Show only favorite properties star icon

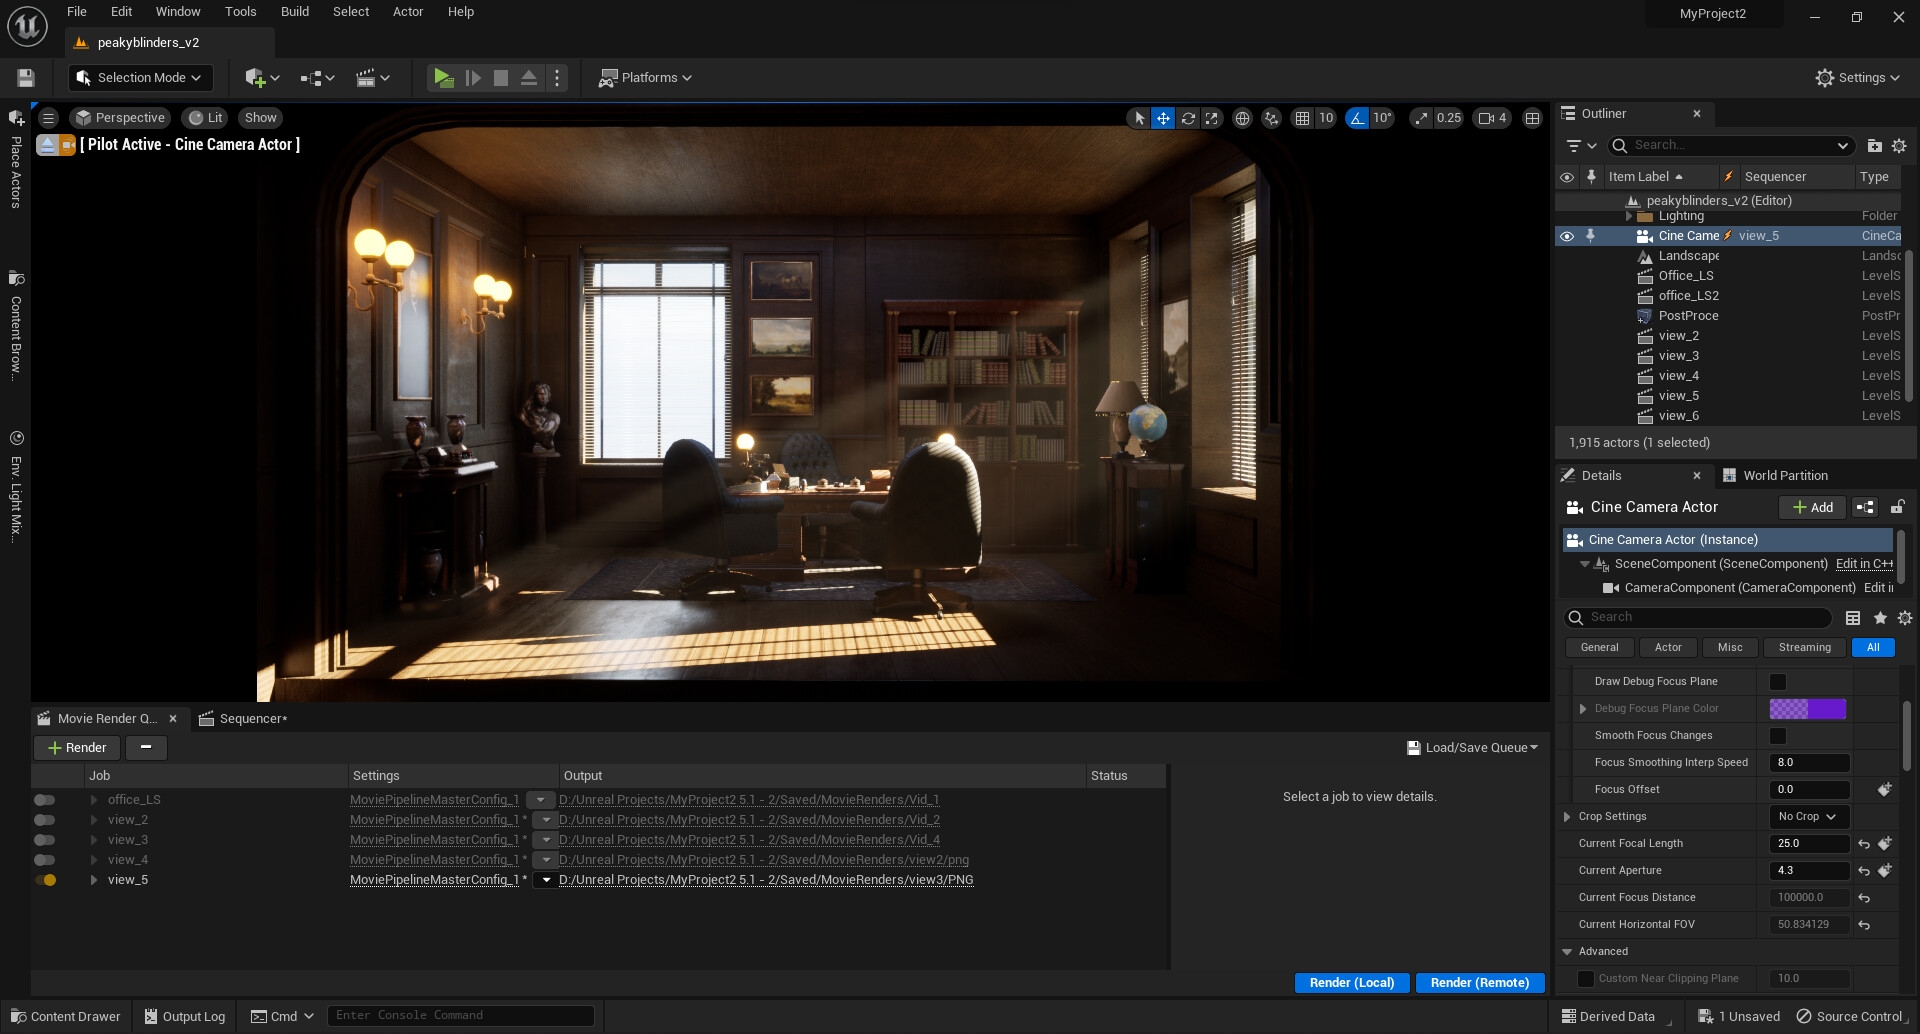tap(1880, 618)
